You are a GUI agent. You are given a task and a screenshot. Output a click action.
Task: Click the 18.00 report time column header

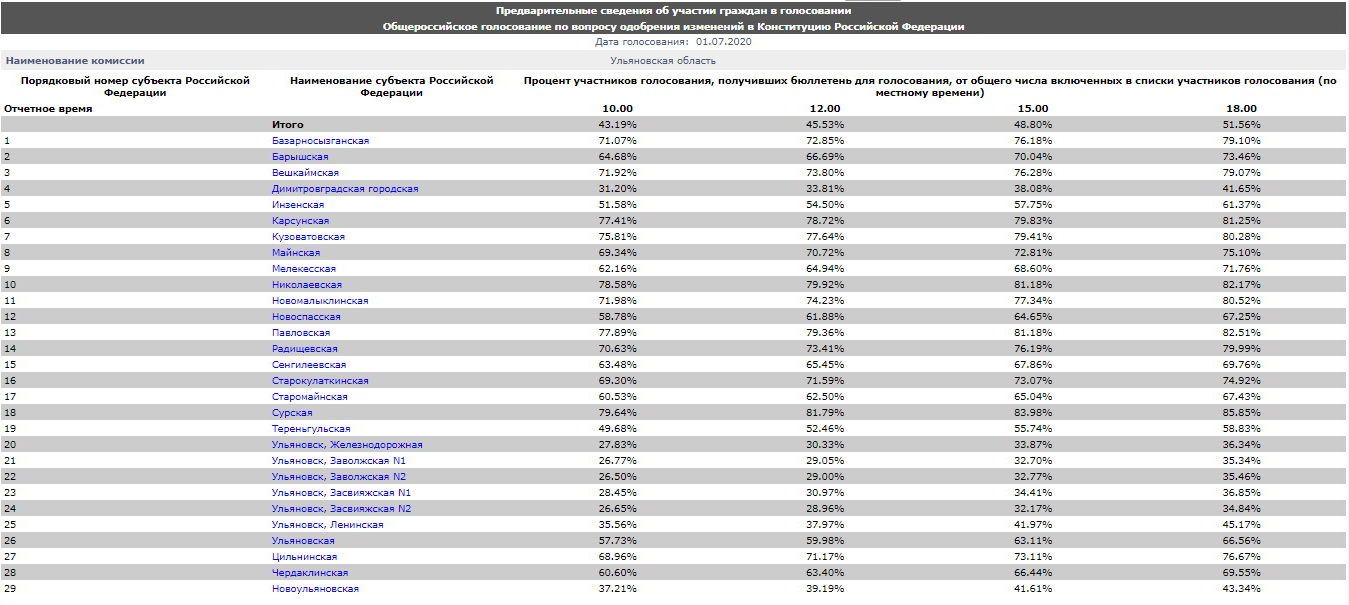pyautogui.click(x=1241, y=108)
